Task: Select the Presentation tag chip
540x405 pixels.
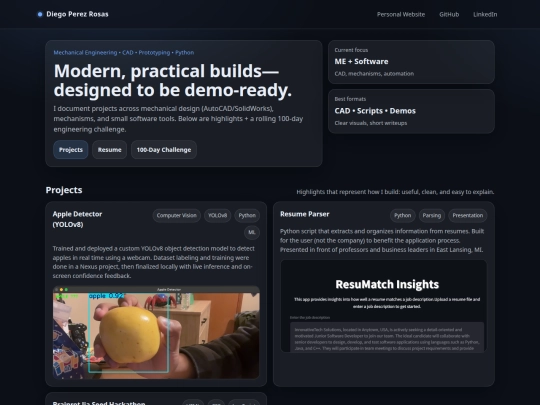Action: coord(468,216)
